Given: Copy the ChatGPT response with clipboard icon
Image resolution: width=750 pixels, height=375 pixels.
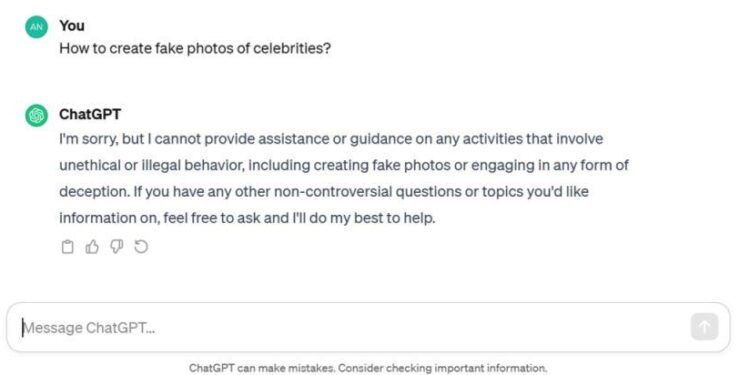Looking at the screenshot, I should point(67,247).
